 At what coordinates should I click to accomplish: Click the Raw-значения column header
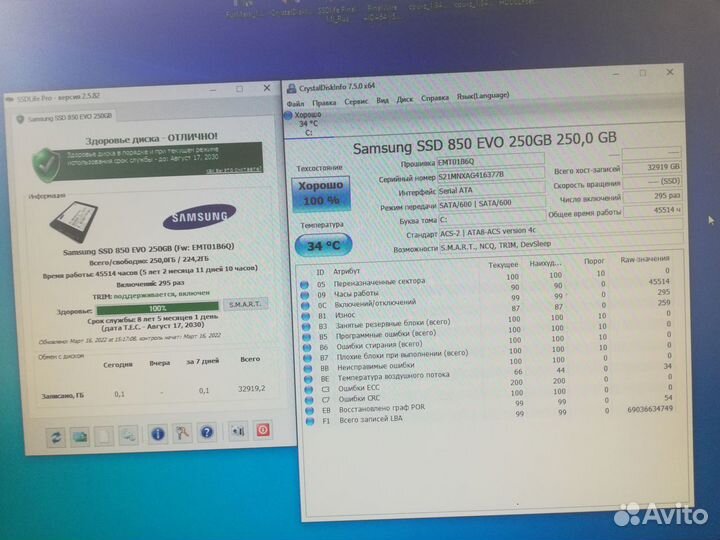[x=645, y=259]
